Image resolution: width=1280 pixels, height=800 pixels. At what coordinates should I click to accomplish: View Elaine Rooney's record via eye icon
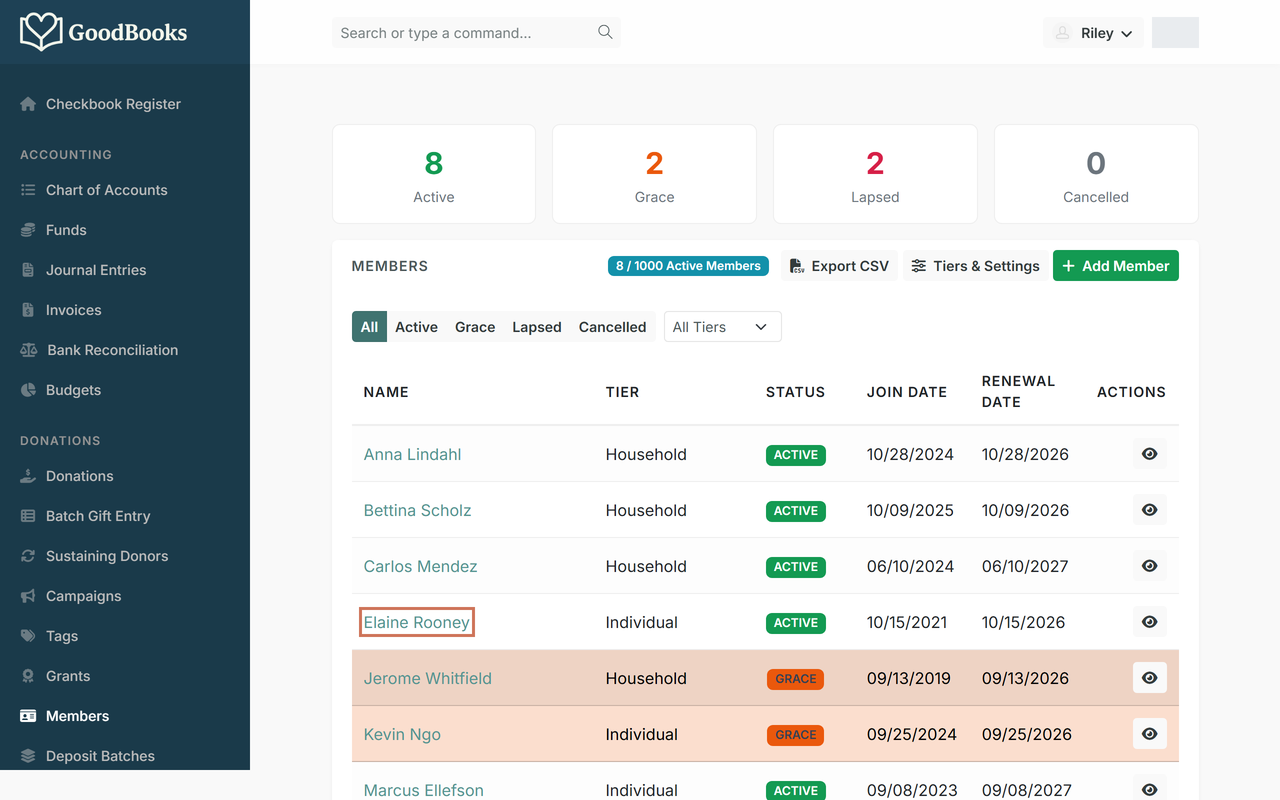tap(1150, 622)
